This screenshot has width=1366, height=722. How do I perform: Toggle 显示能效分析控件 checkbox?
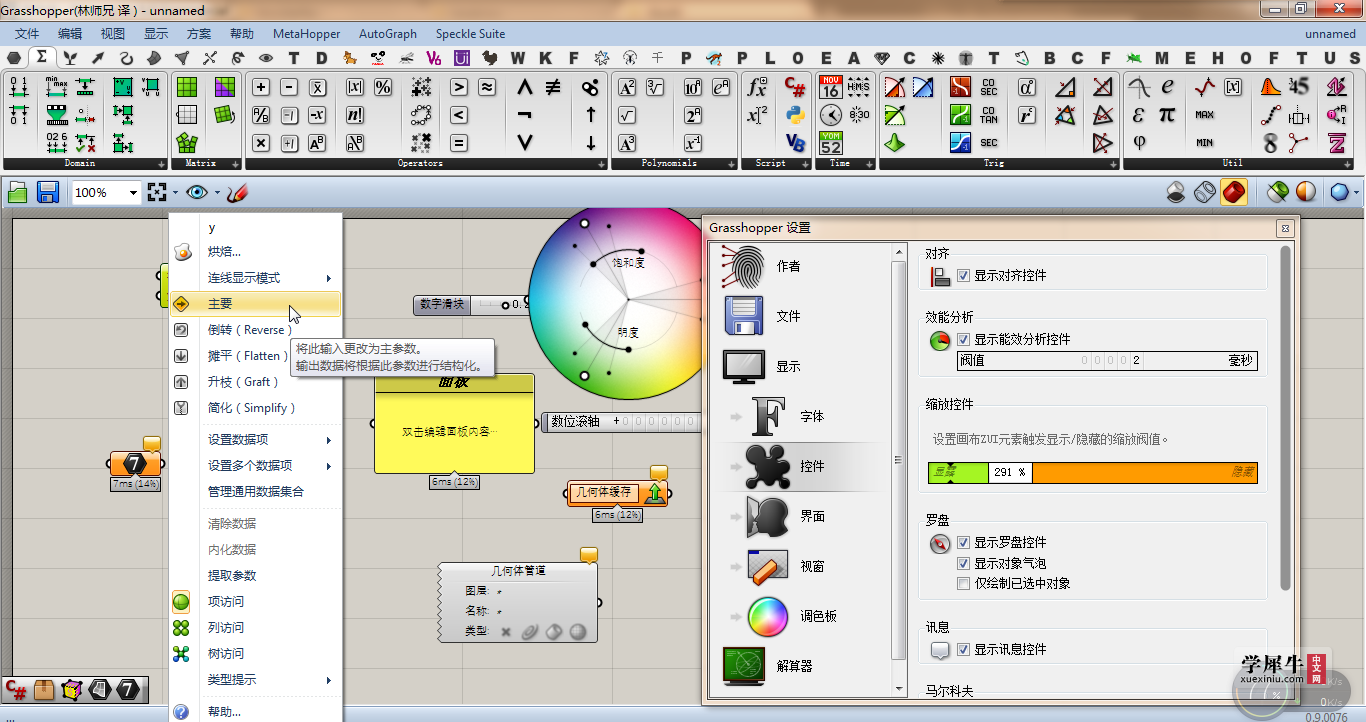pos(963,339)
